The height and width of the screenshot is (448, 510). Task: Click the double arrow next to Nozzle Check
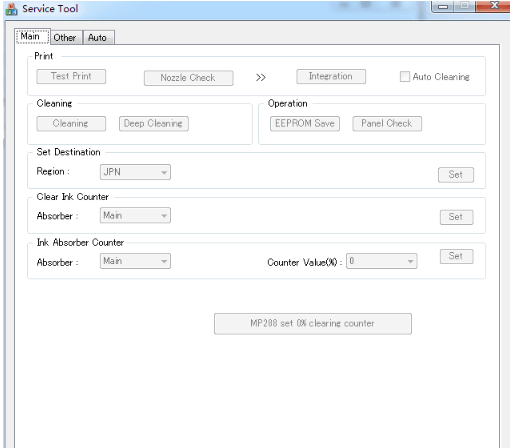coord(261,77)
